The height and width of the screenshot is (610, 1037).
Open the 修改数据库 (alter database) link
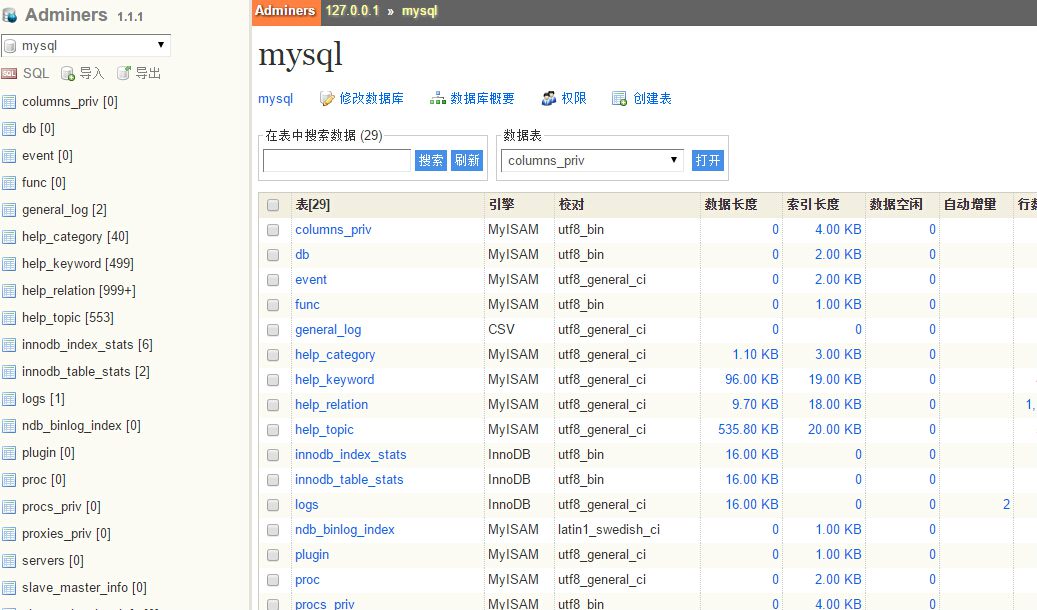[372, 99]
